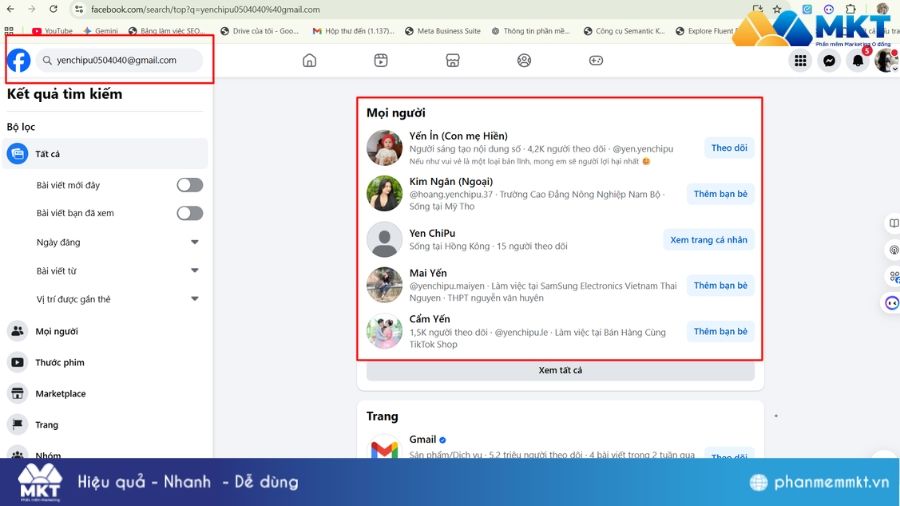The height and width of the screenshot is (506, 900).
Task: Open the Home tab icon
Action: 309,60
